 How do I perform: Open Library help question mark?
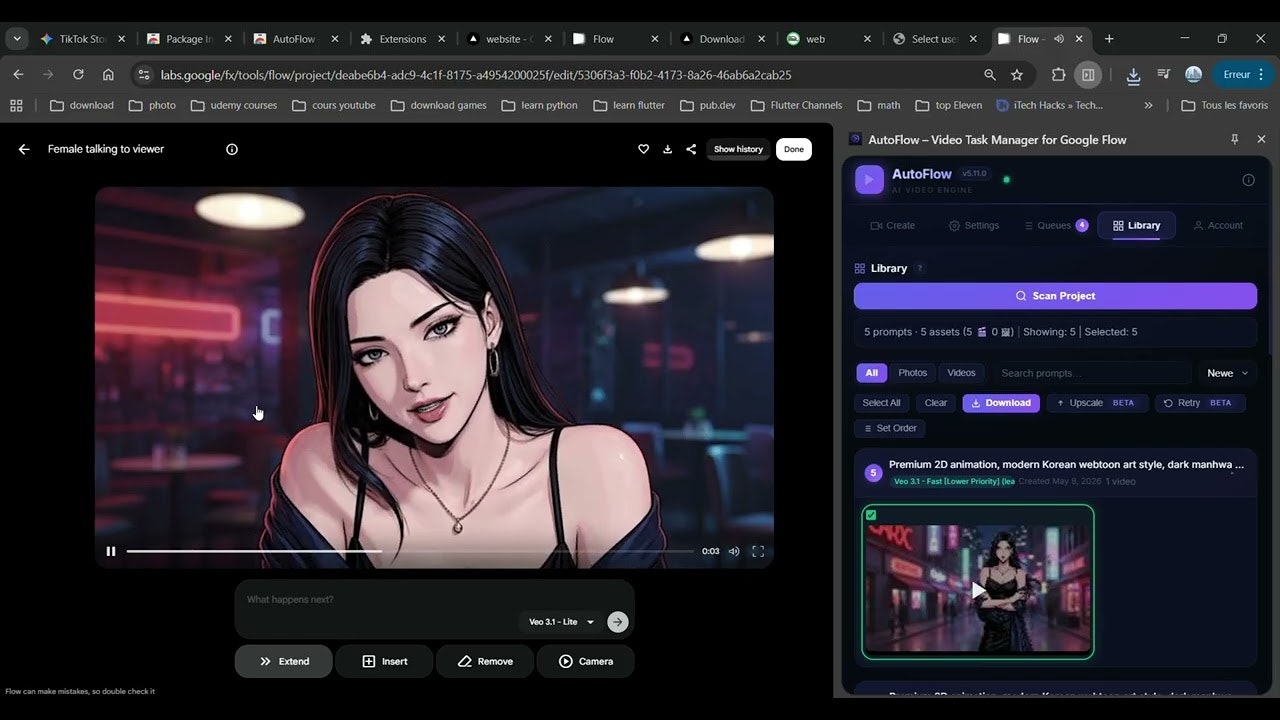click(x=920, y=268)
